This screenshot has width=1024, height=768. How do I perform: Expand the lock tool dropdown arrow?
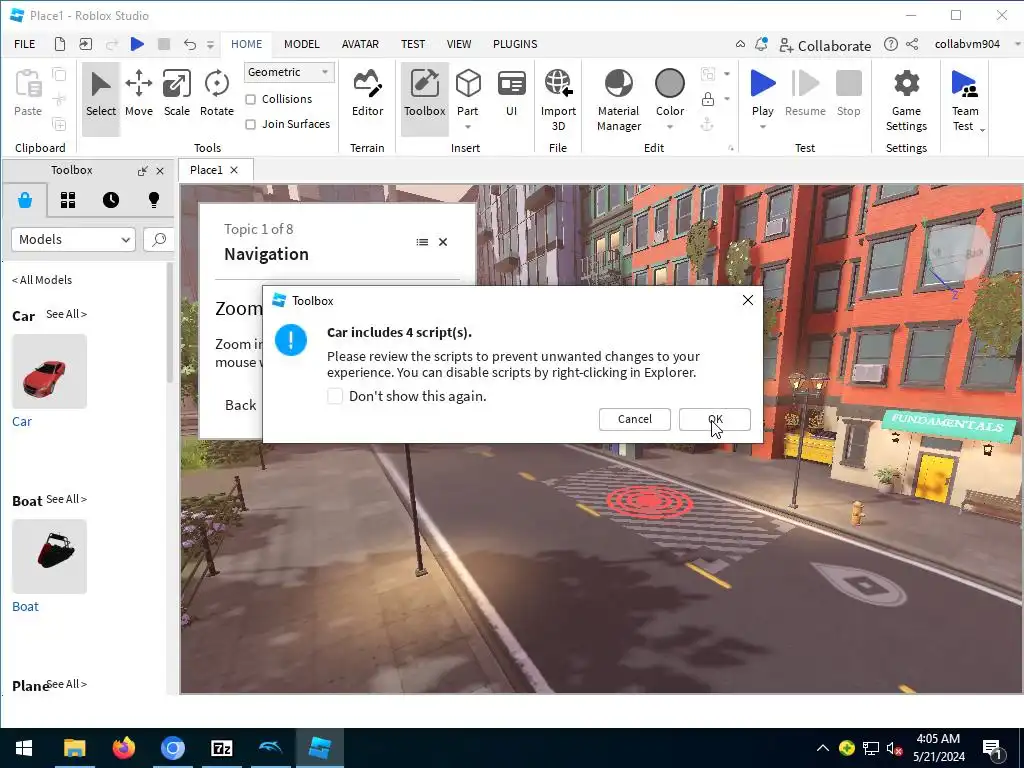pyautogui.click(x=727, y=99)
